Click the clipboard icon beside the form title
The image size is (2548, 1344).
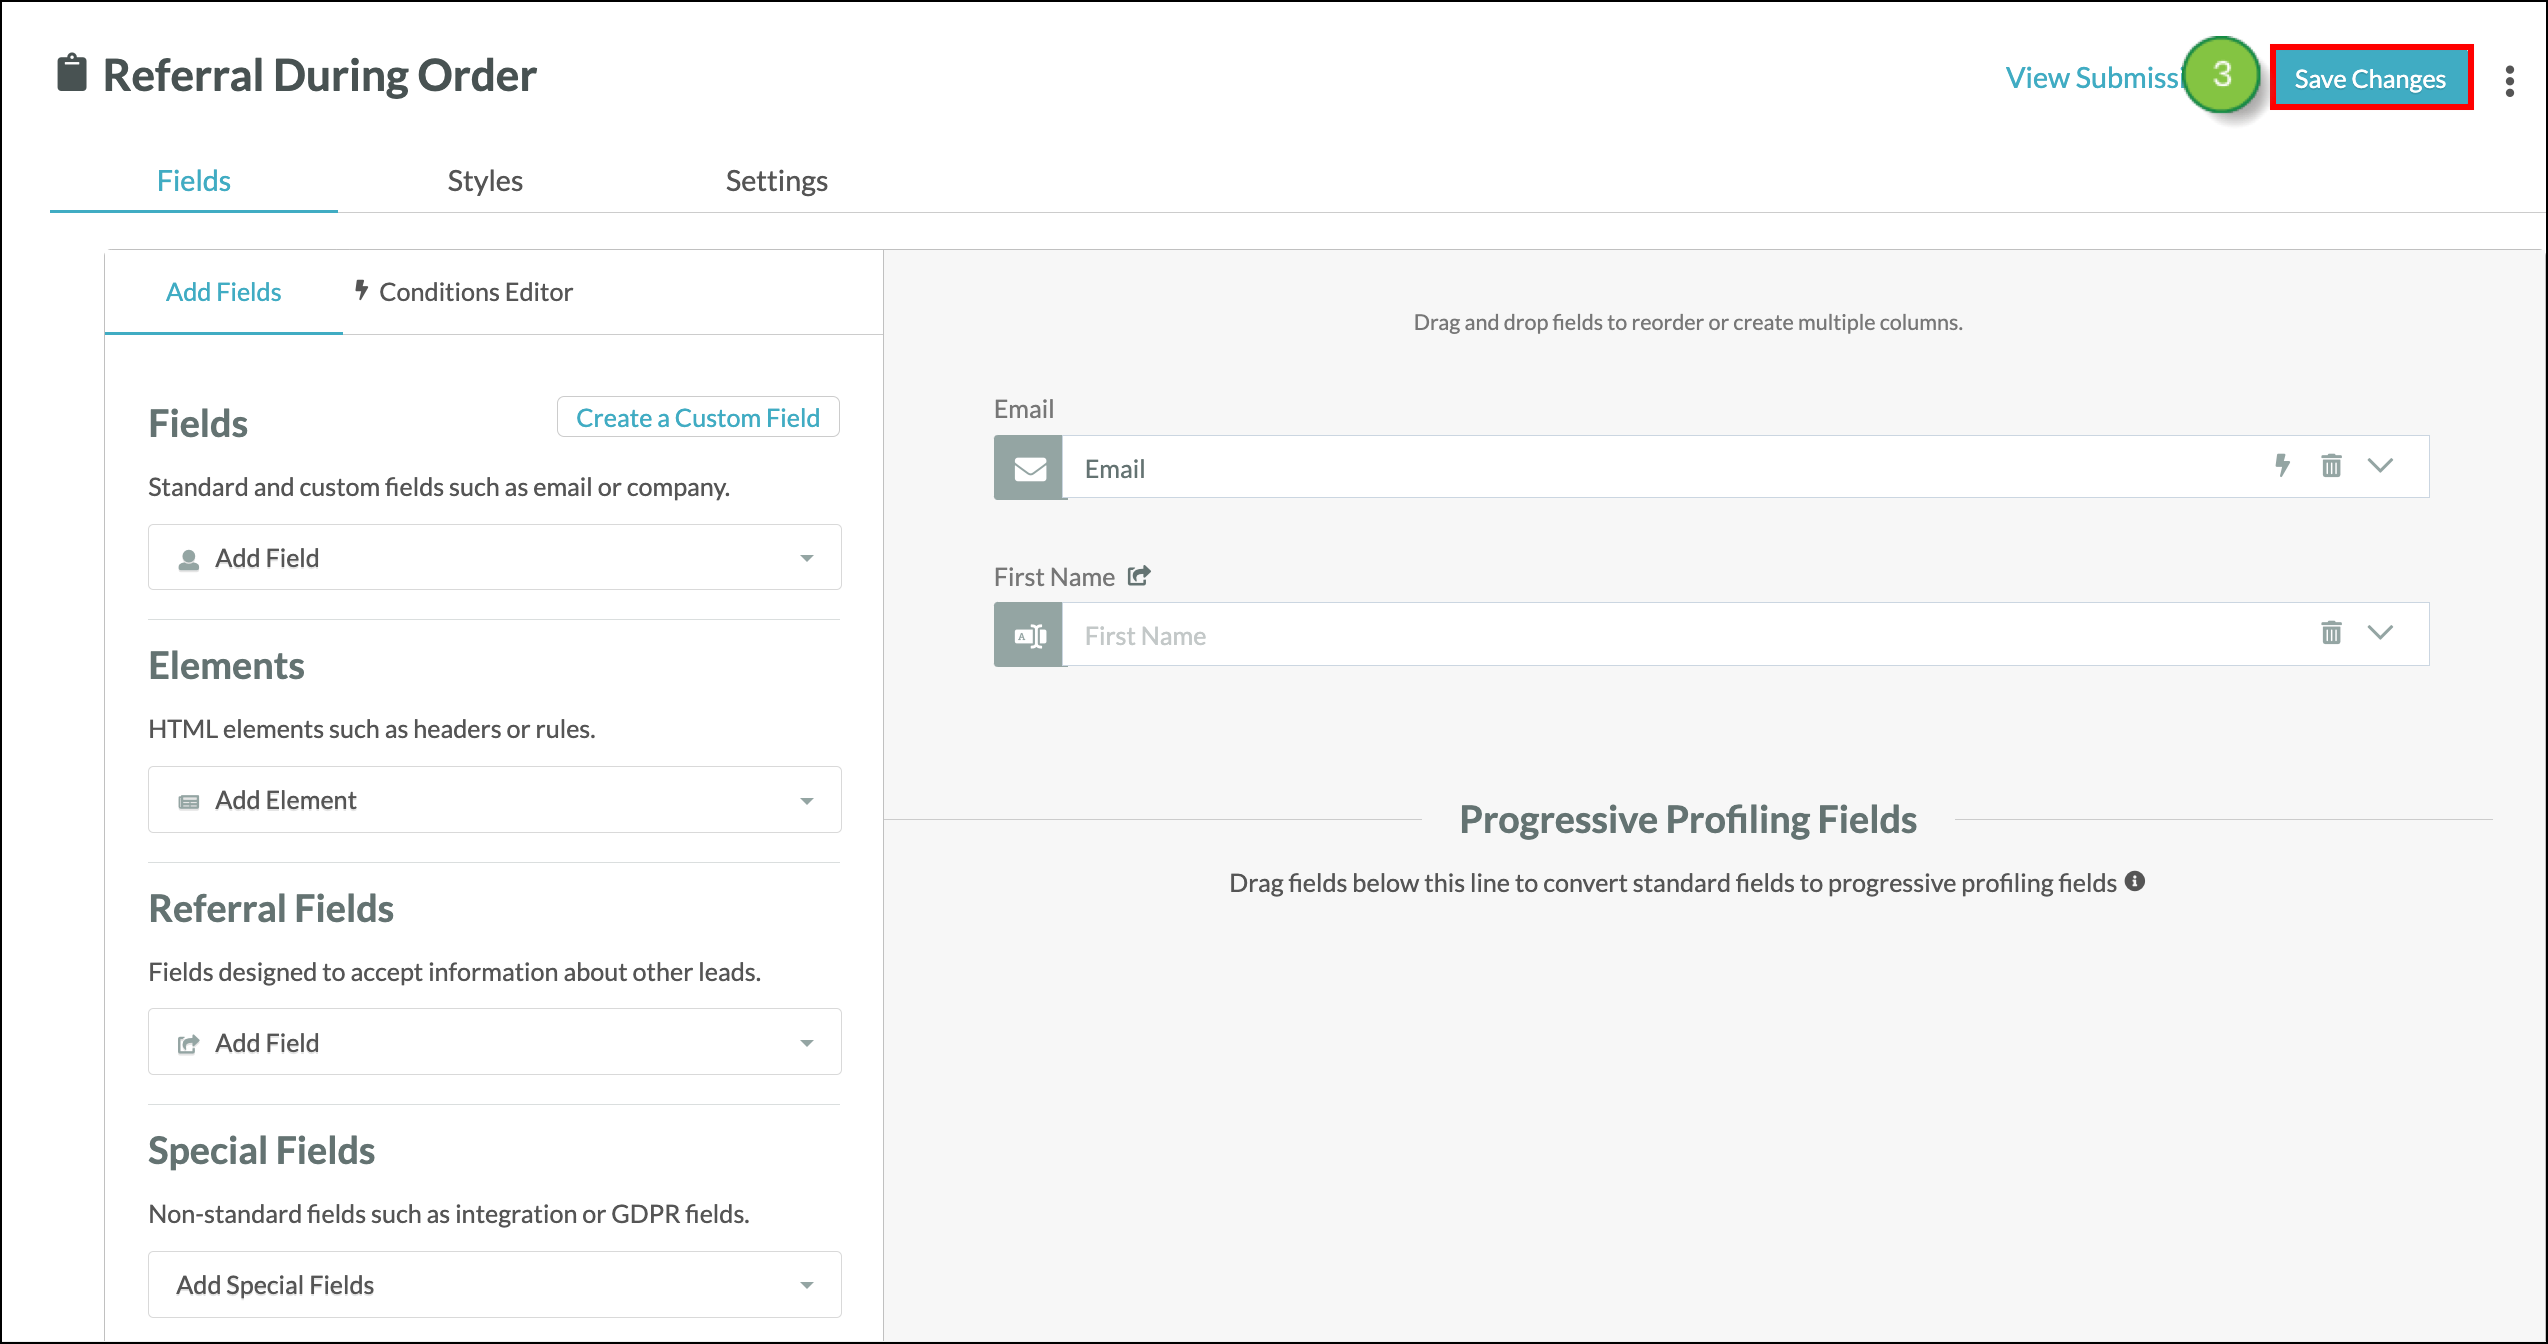[x=72, y=73]
